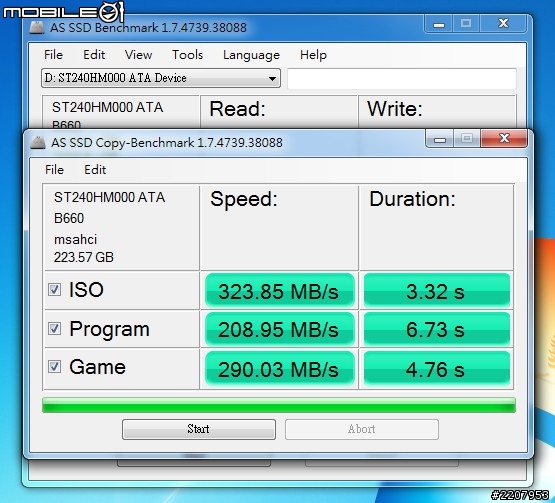Maximize the Copy-Benchmark window

pos(467,138)
